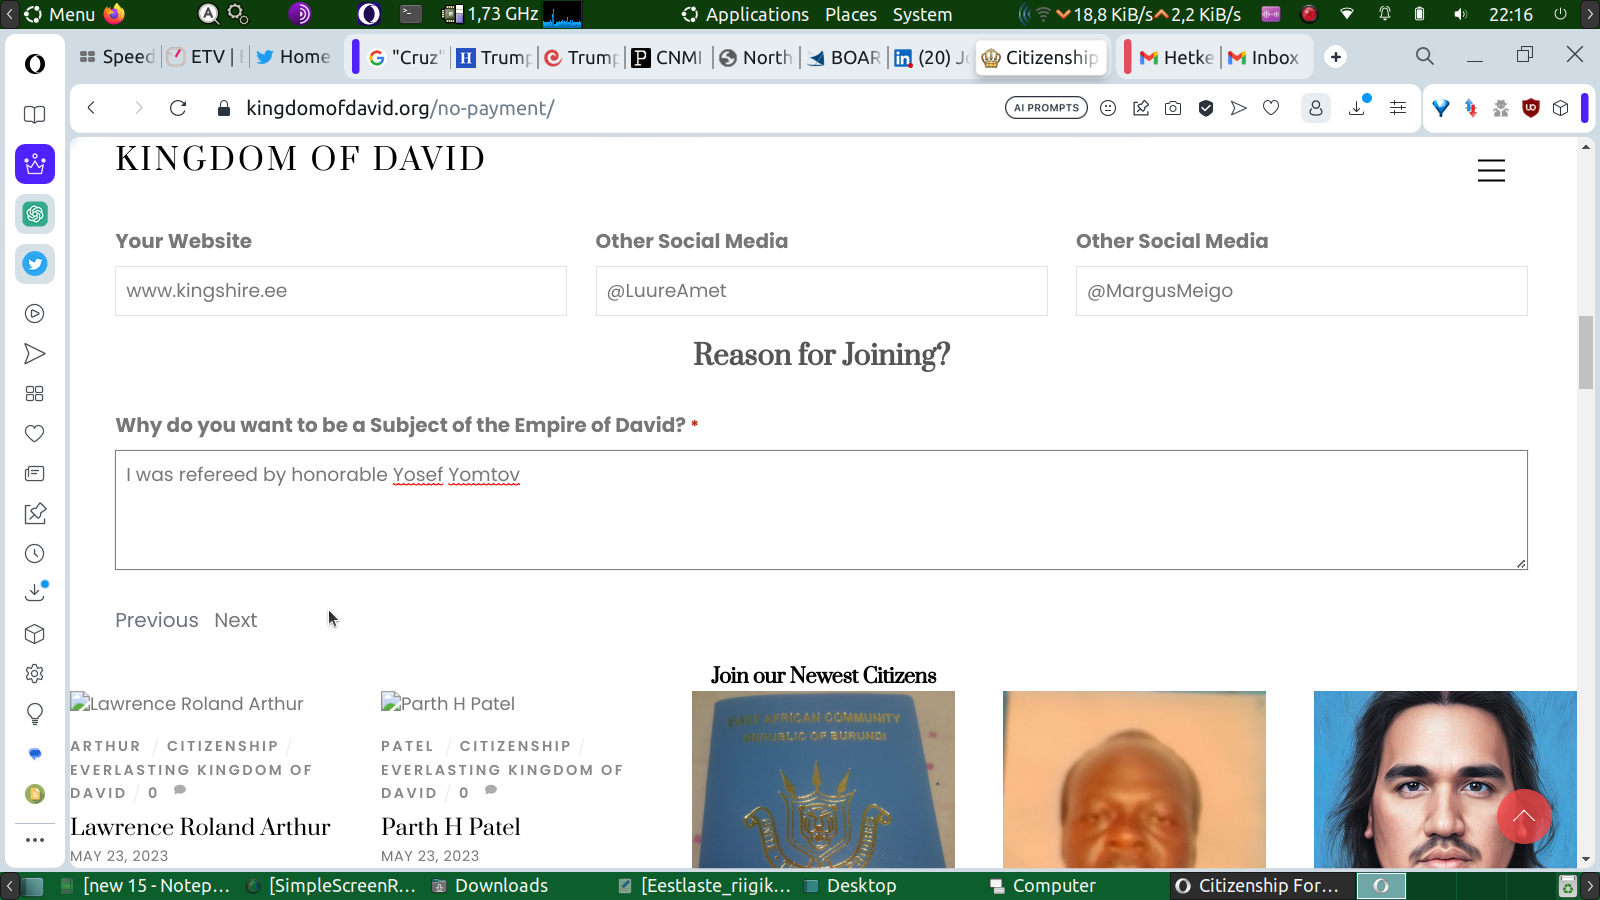Open the Places menu in top panel
The image size is (1600, 900).
tap(851, 14)
